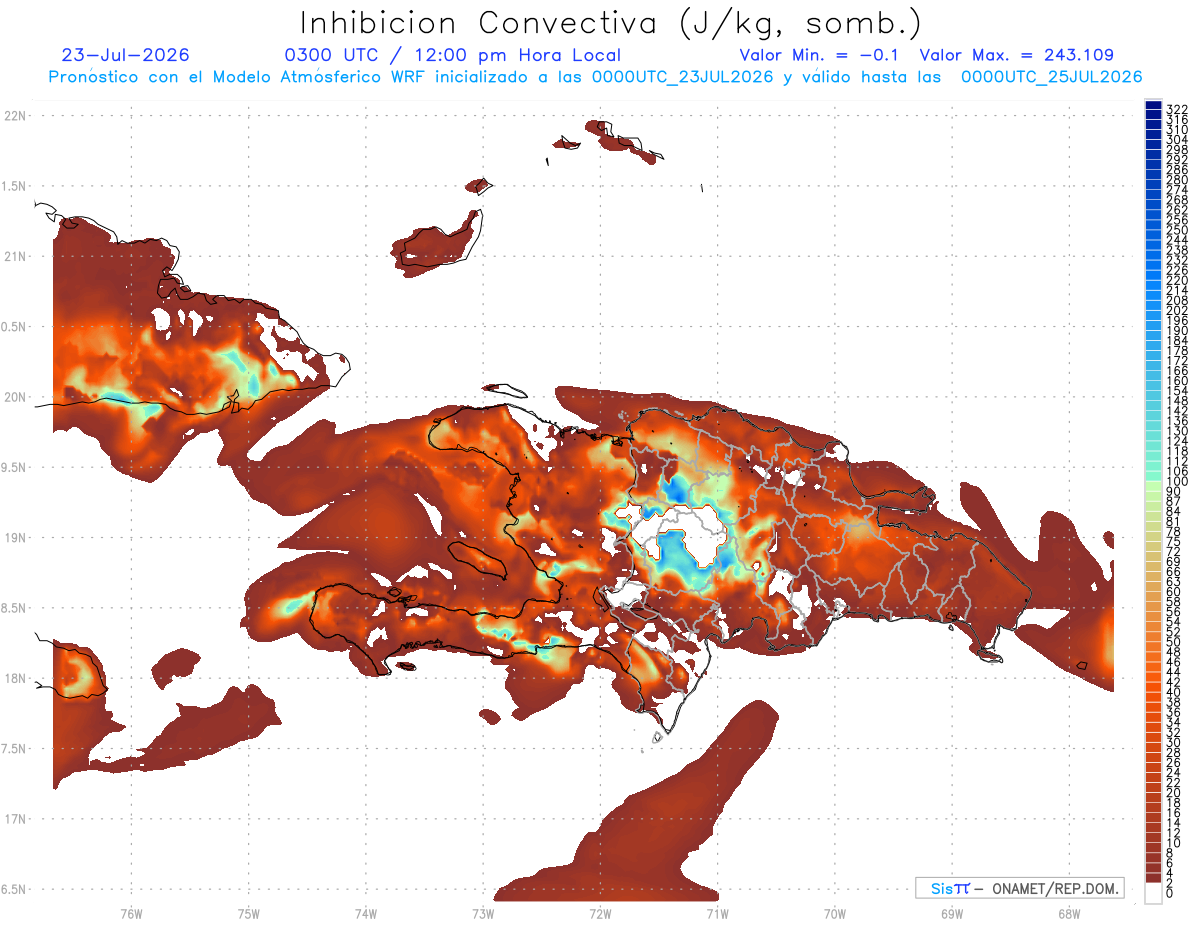
Task: Click the '76W' longitude label
Action: coord(131,913)
